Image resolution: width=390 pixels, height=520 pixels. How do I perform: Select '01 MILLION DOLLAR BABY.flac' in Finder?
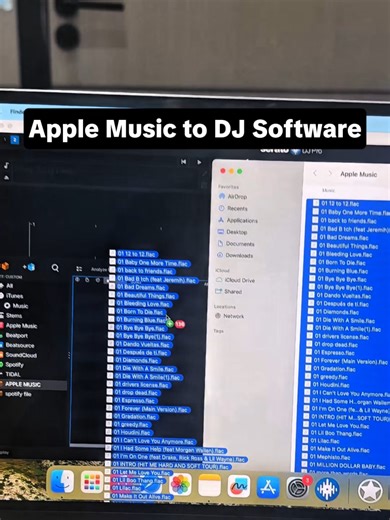[347, 466]
